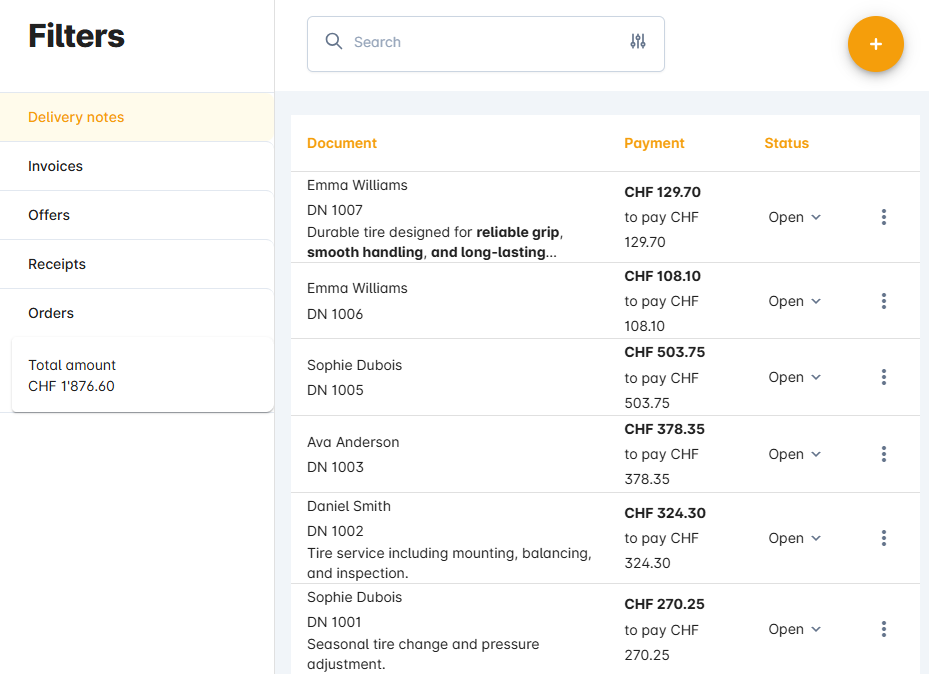Screen dimensions: 929x674
Task: Click Sophie Dubois name in DN 1005 row
Action: [x=354, y=365]
